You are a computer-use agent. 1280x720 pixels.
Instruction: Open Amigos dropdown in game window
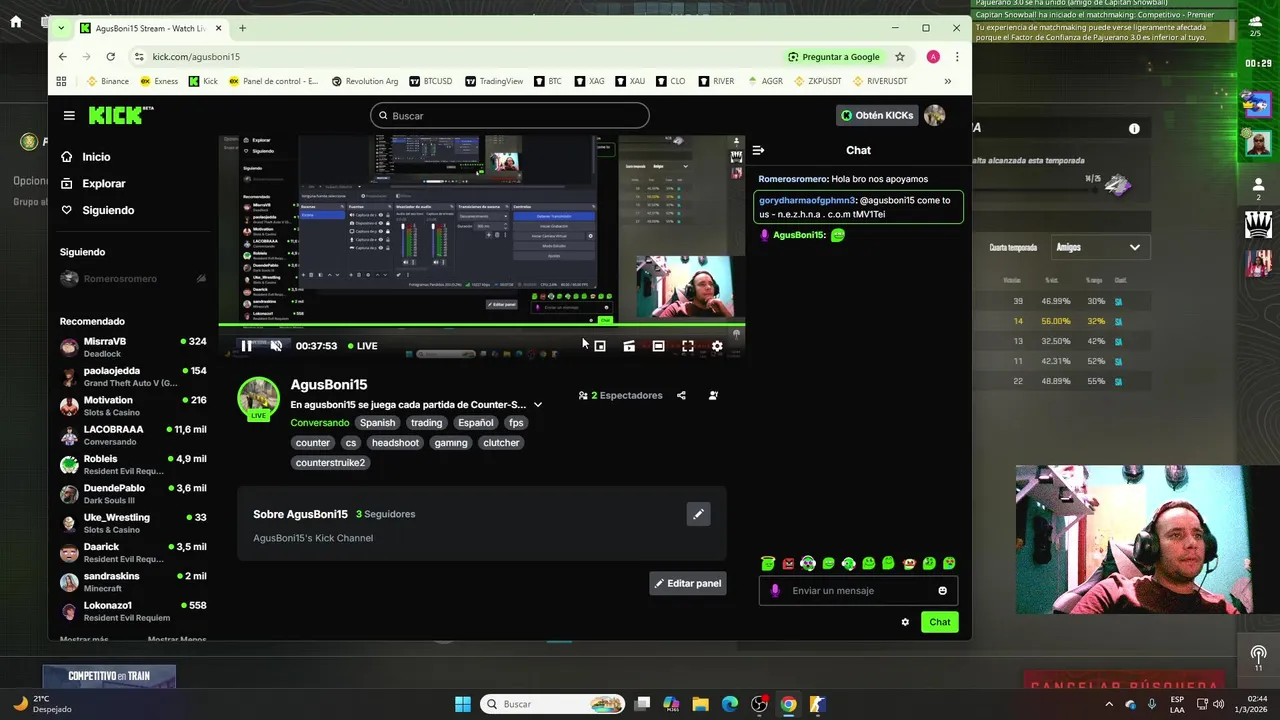(1099, 247)
